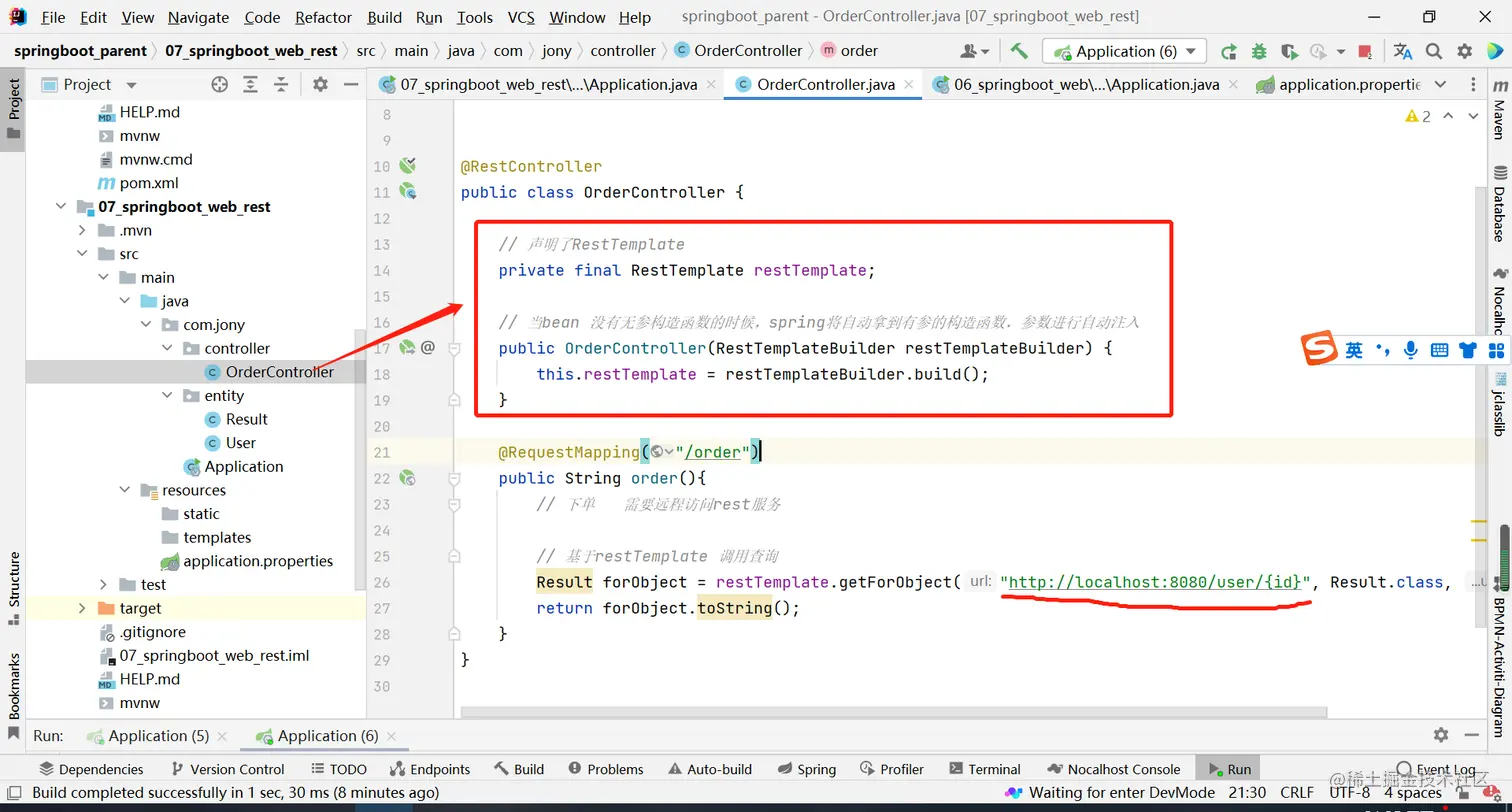The image size is (1512, 812).
Task: Open the Refactor menu
Action: (324, 17)
